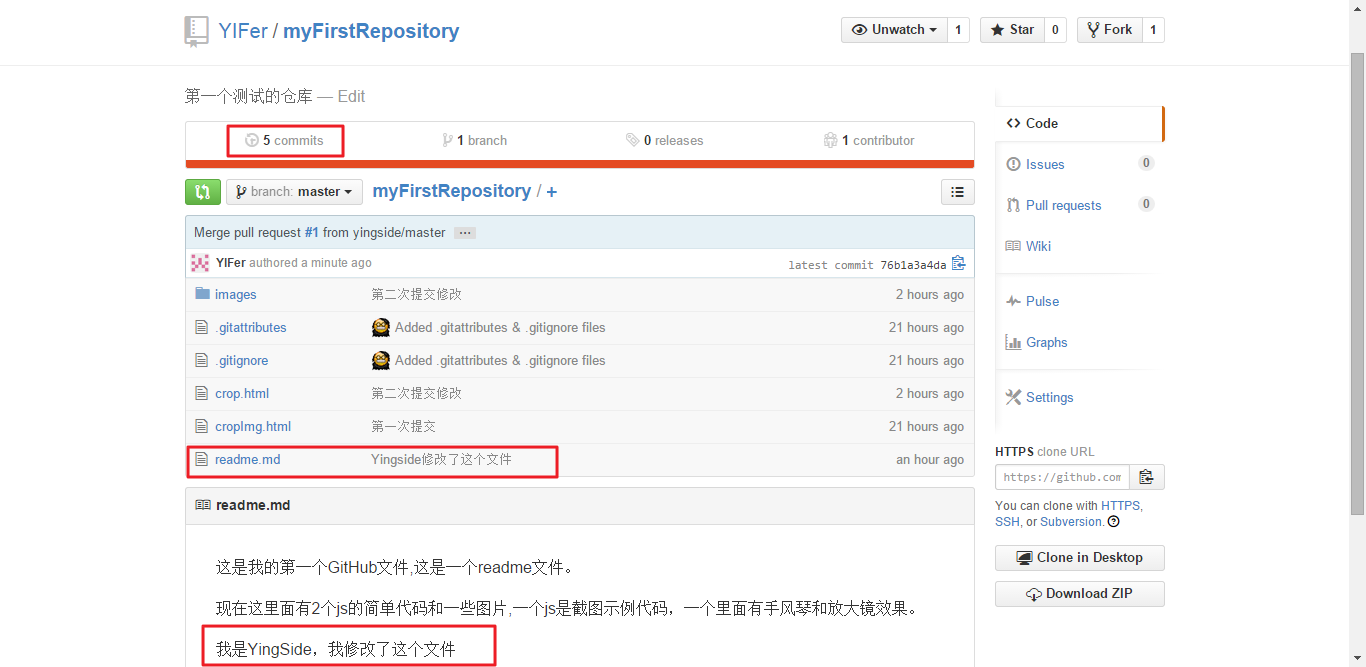The width and height of the screenshot is (1366, 667).
Task: View the 5 commits history
Action: tap(285, 140)
